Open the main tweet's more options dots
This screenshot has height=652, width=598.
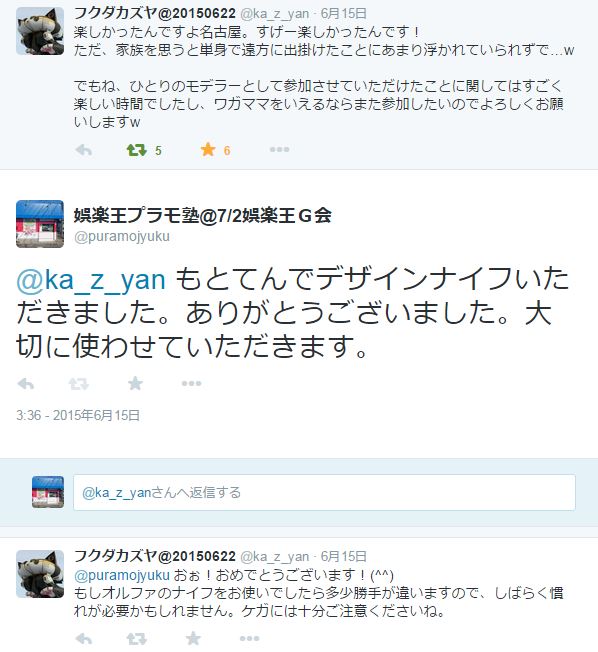(191, 383)
